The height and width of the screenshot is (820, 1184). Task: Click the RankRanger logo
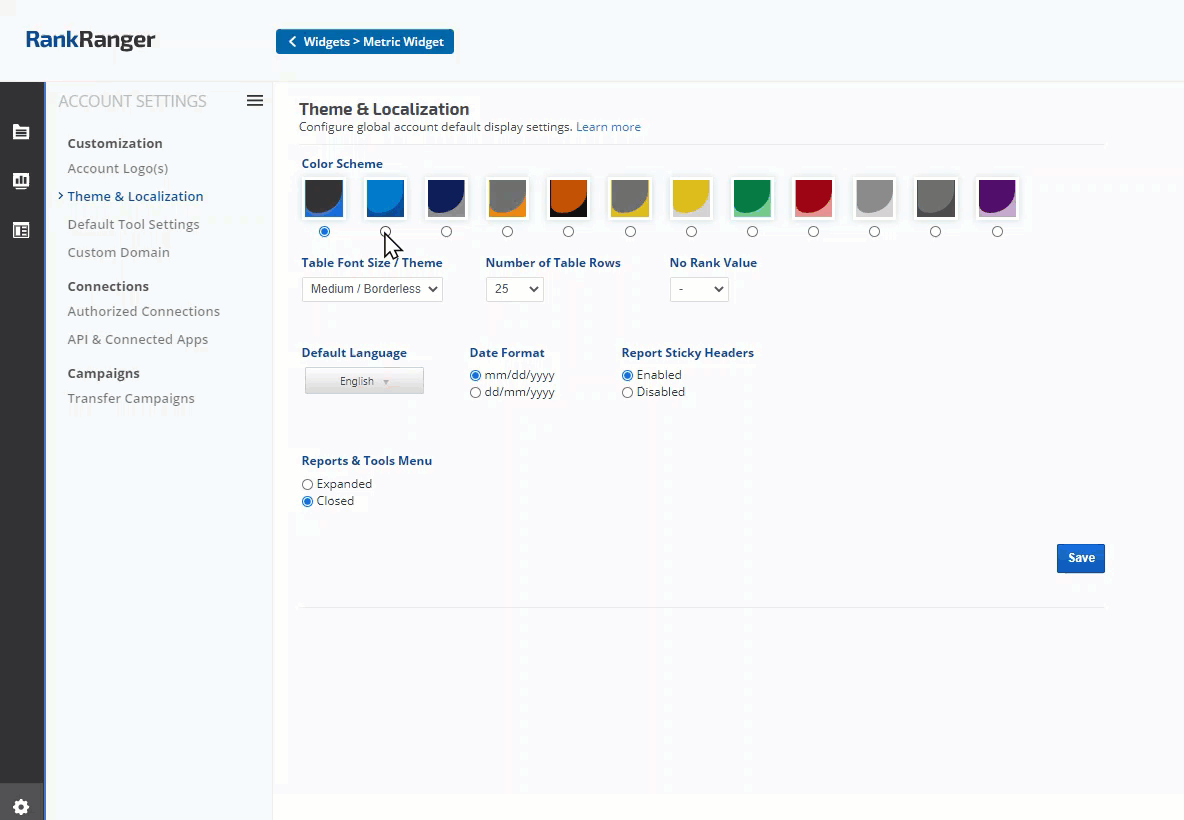91,41
